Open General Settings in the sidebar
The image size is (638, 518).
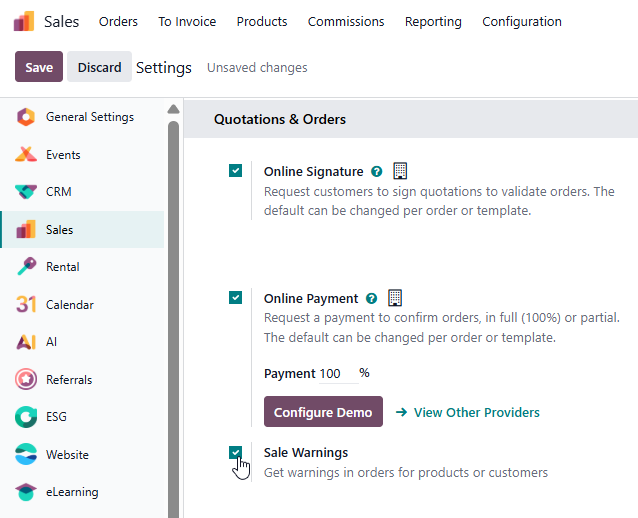pos(89,117)
